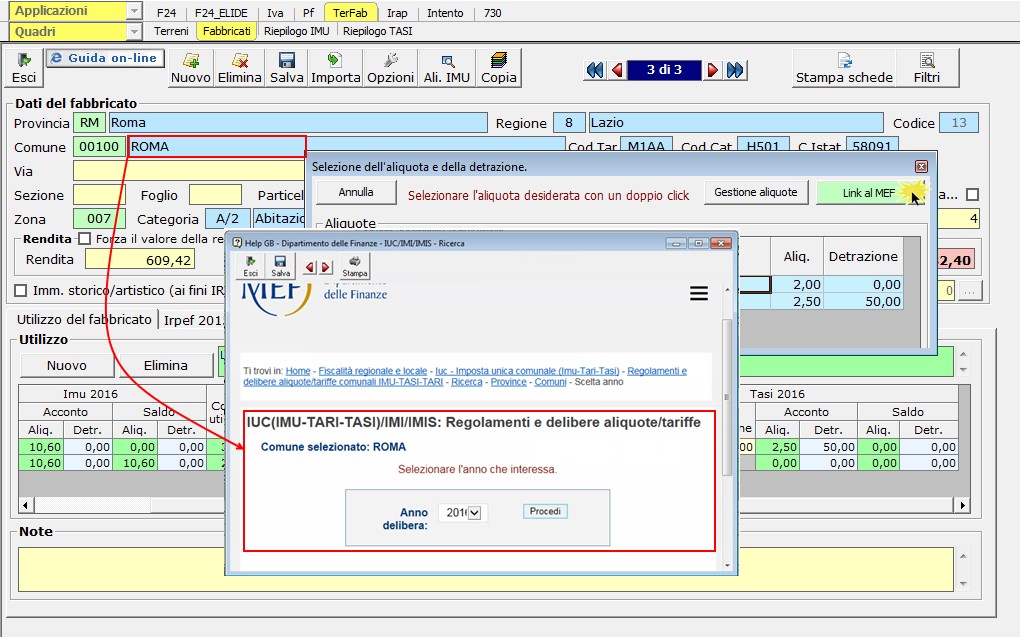
Task: Go to the last record
Action: click(735, 70)
